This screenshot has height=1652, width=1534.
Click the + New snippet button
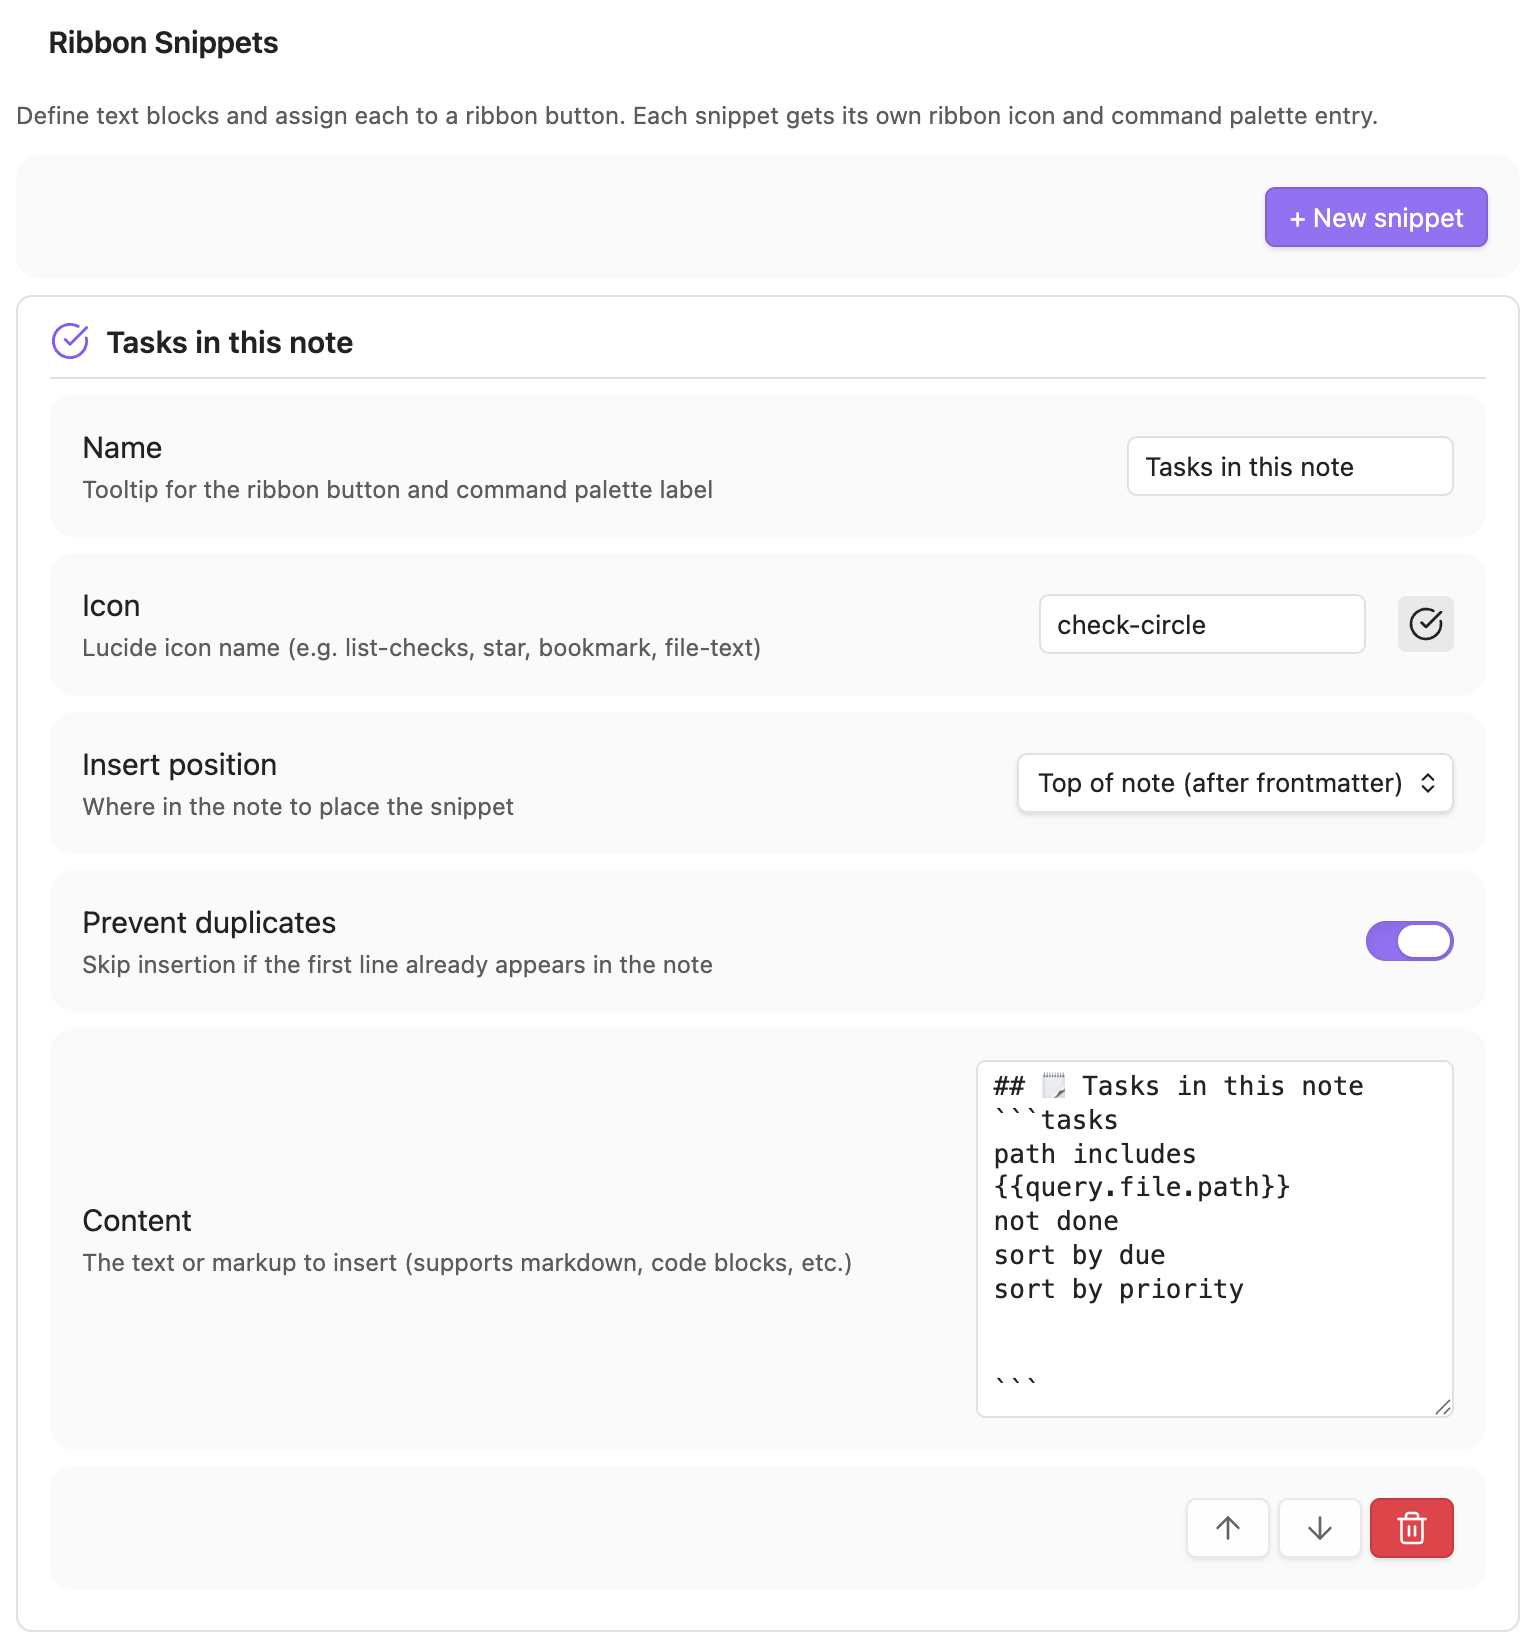click(x=1376, y=217)
